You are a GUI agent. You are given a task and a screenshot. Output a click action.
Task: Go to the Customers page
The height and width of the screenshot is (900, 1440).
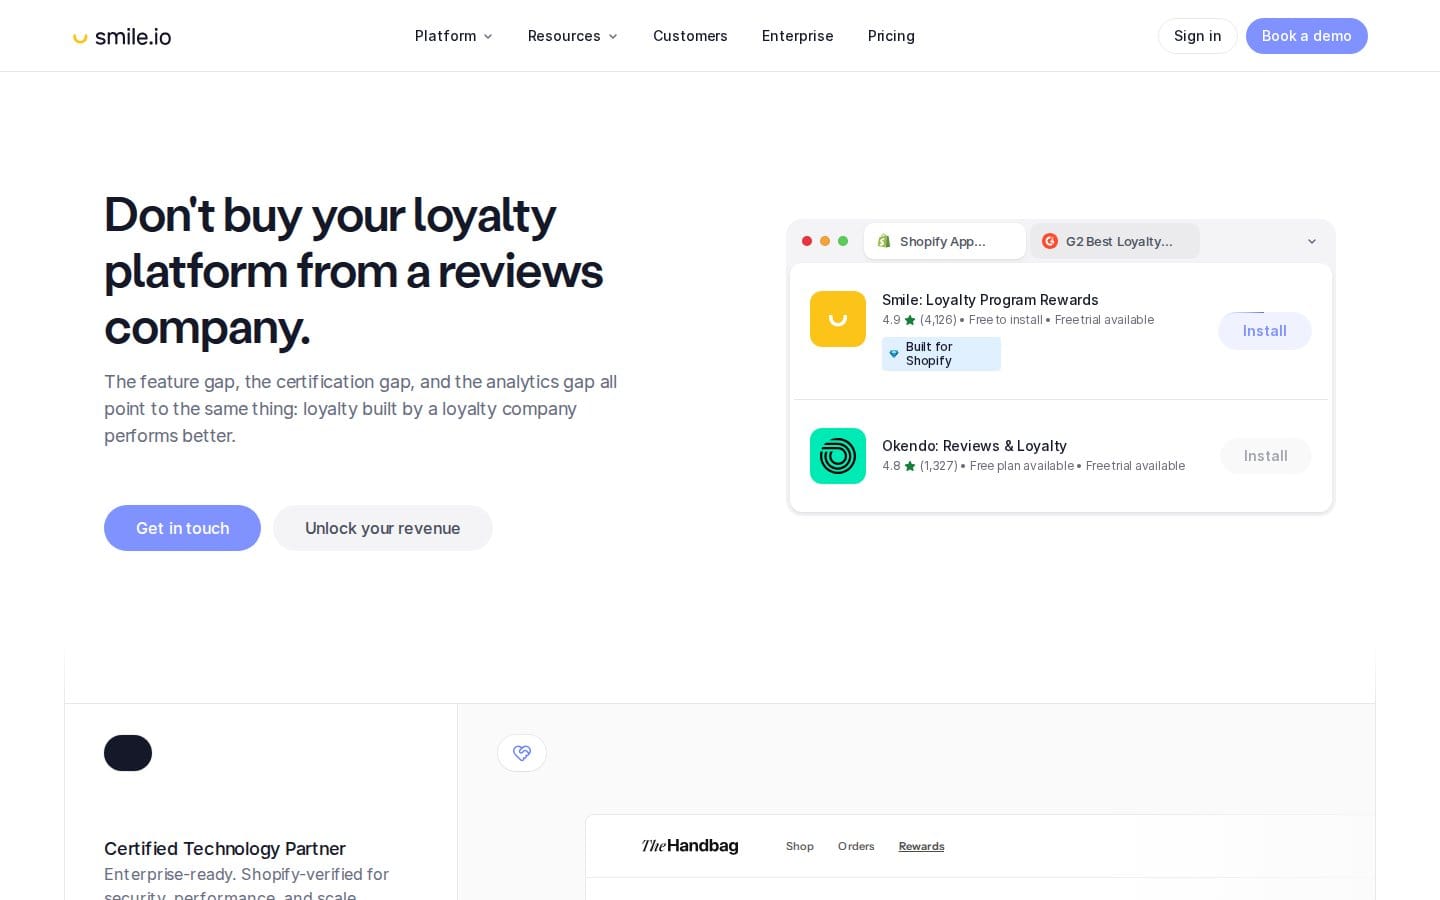pyautogui.click(x=690, y=36)
